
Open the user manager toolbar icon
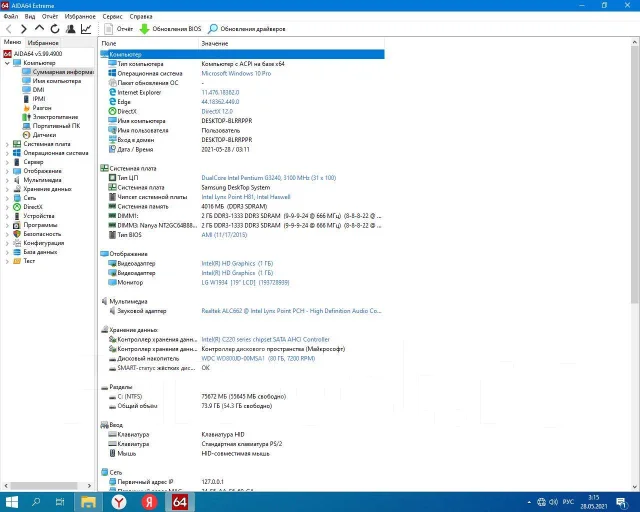(x=71, y=29)
